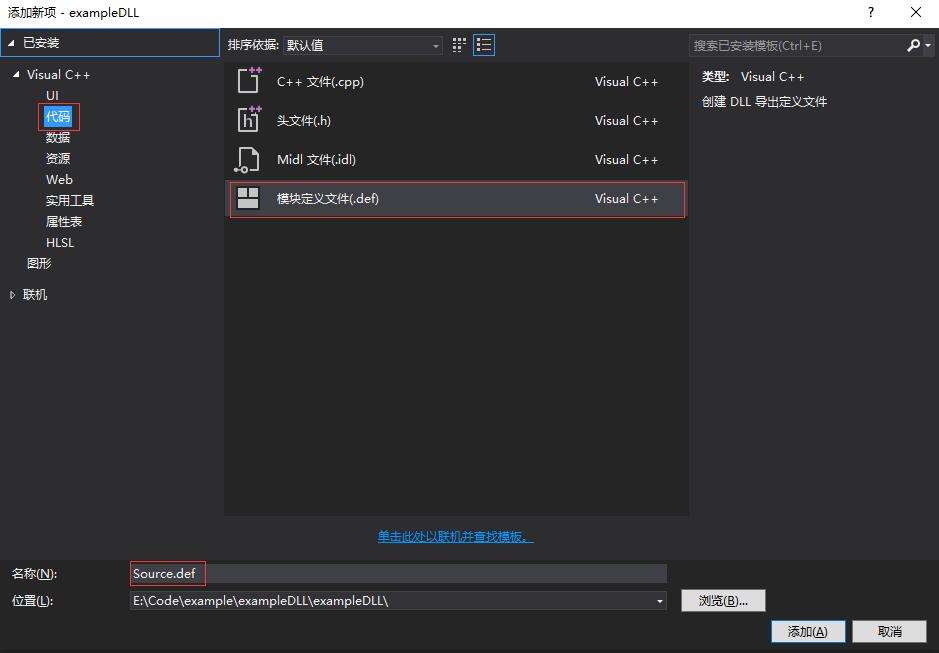939x653 pixels.
Task: Click the module definition file icon
Action: tap(247, 198)
